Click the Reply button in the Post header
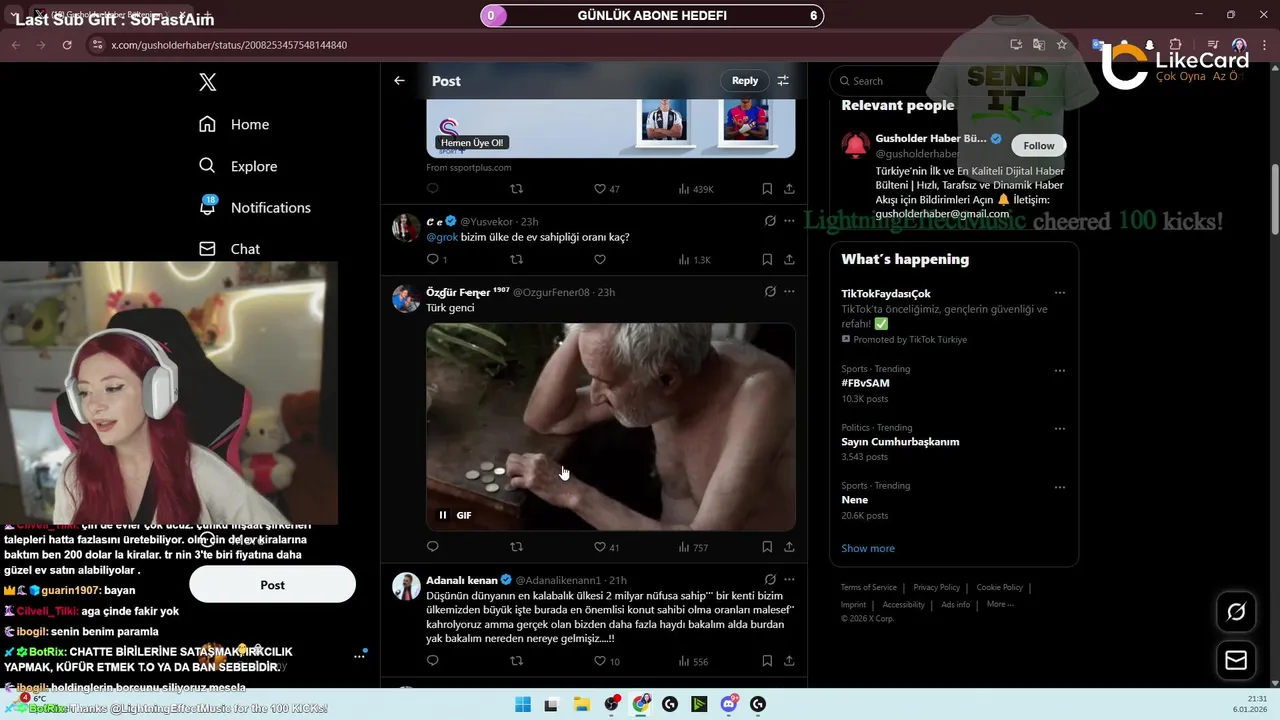The image size is (1280, 720). point(745,81)
